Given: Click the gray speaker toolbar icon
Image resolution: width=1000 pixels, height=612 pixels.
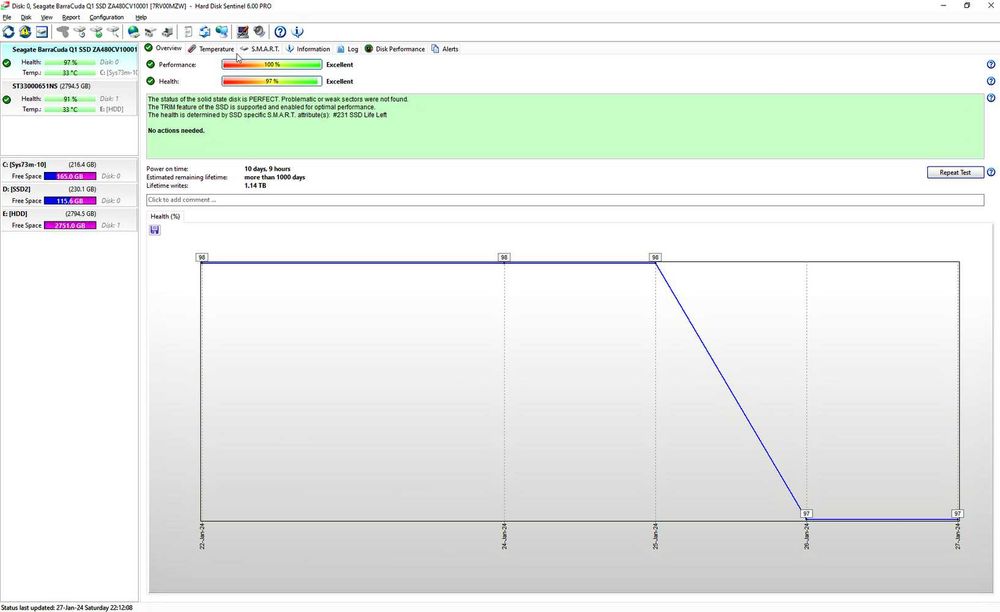Looking at the screenshot, I should coord(259,31).
